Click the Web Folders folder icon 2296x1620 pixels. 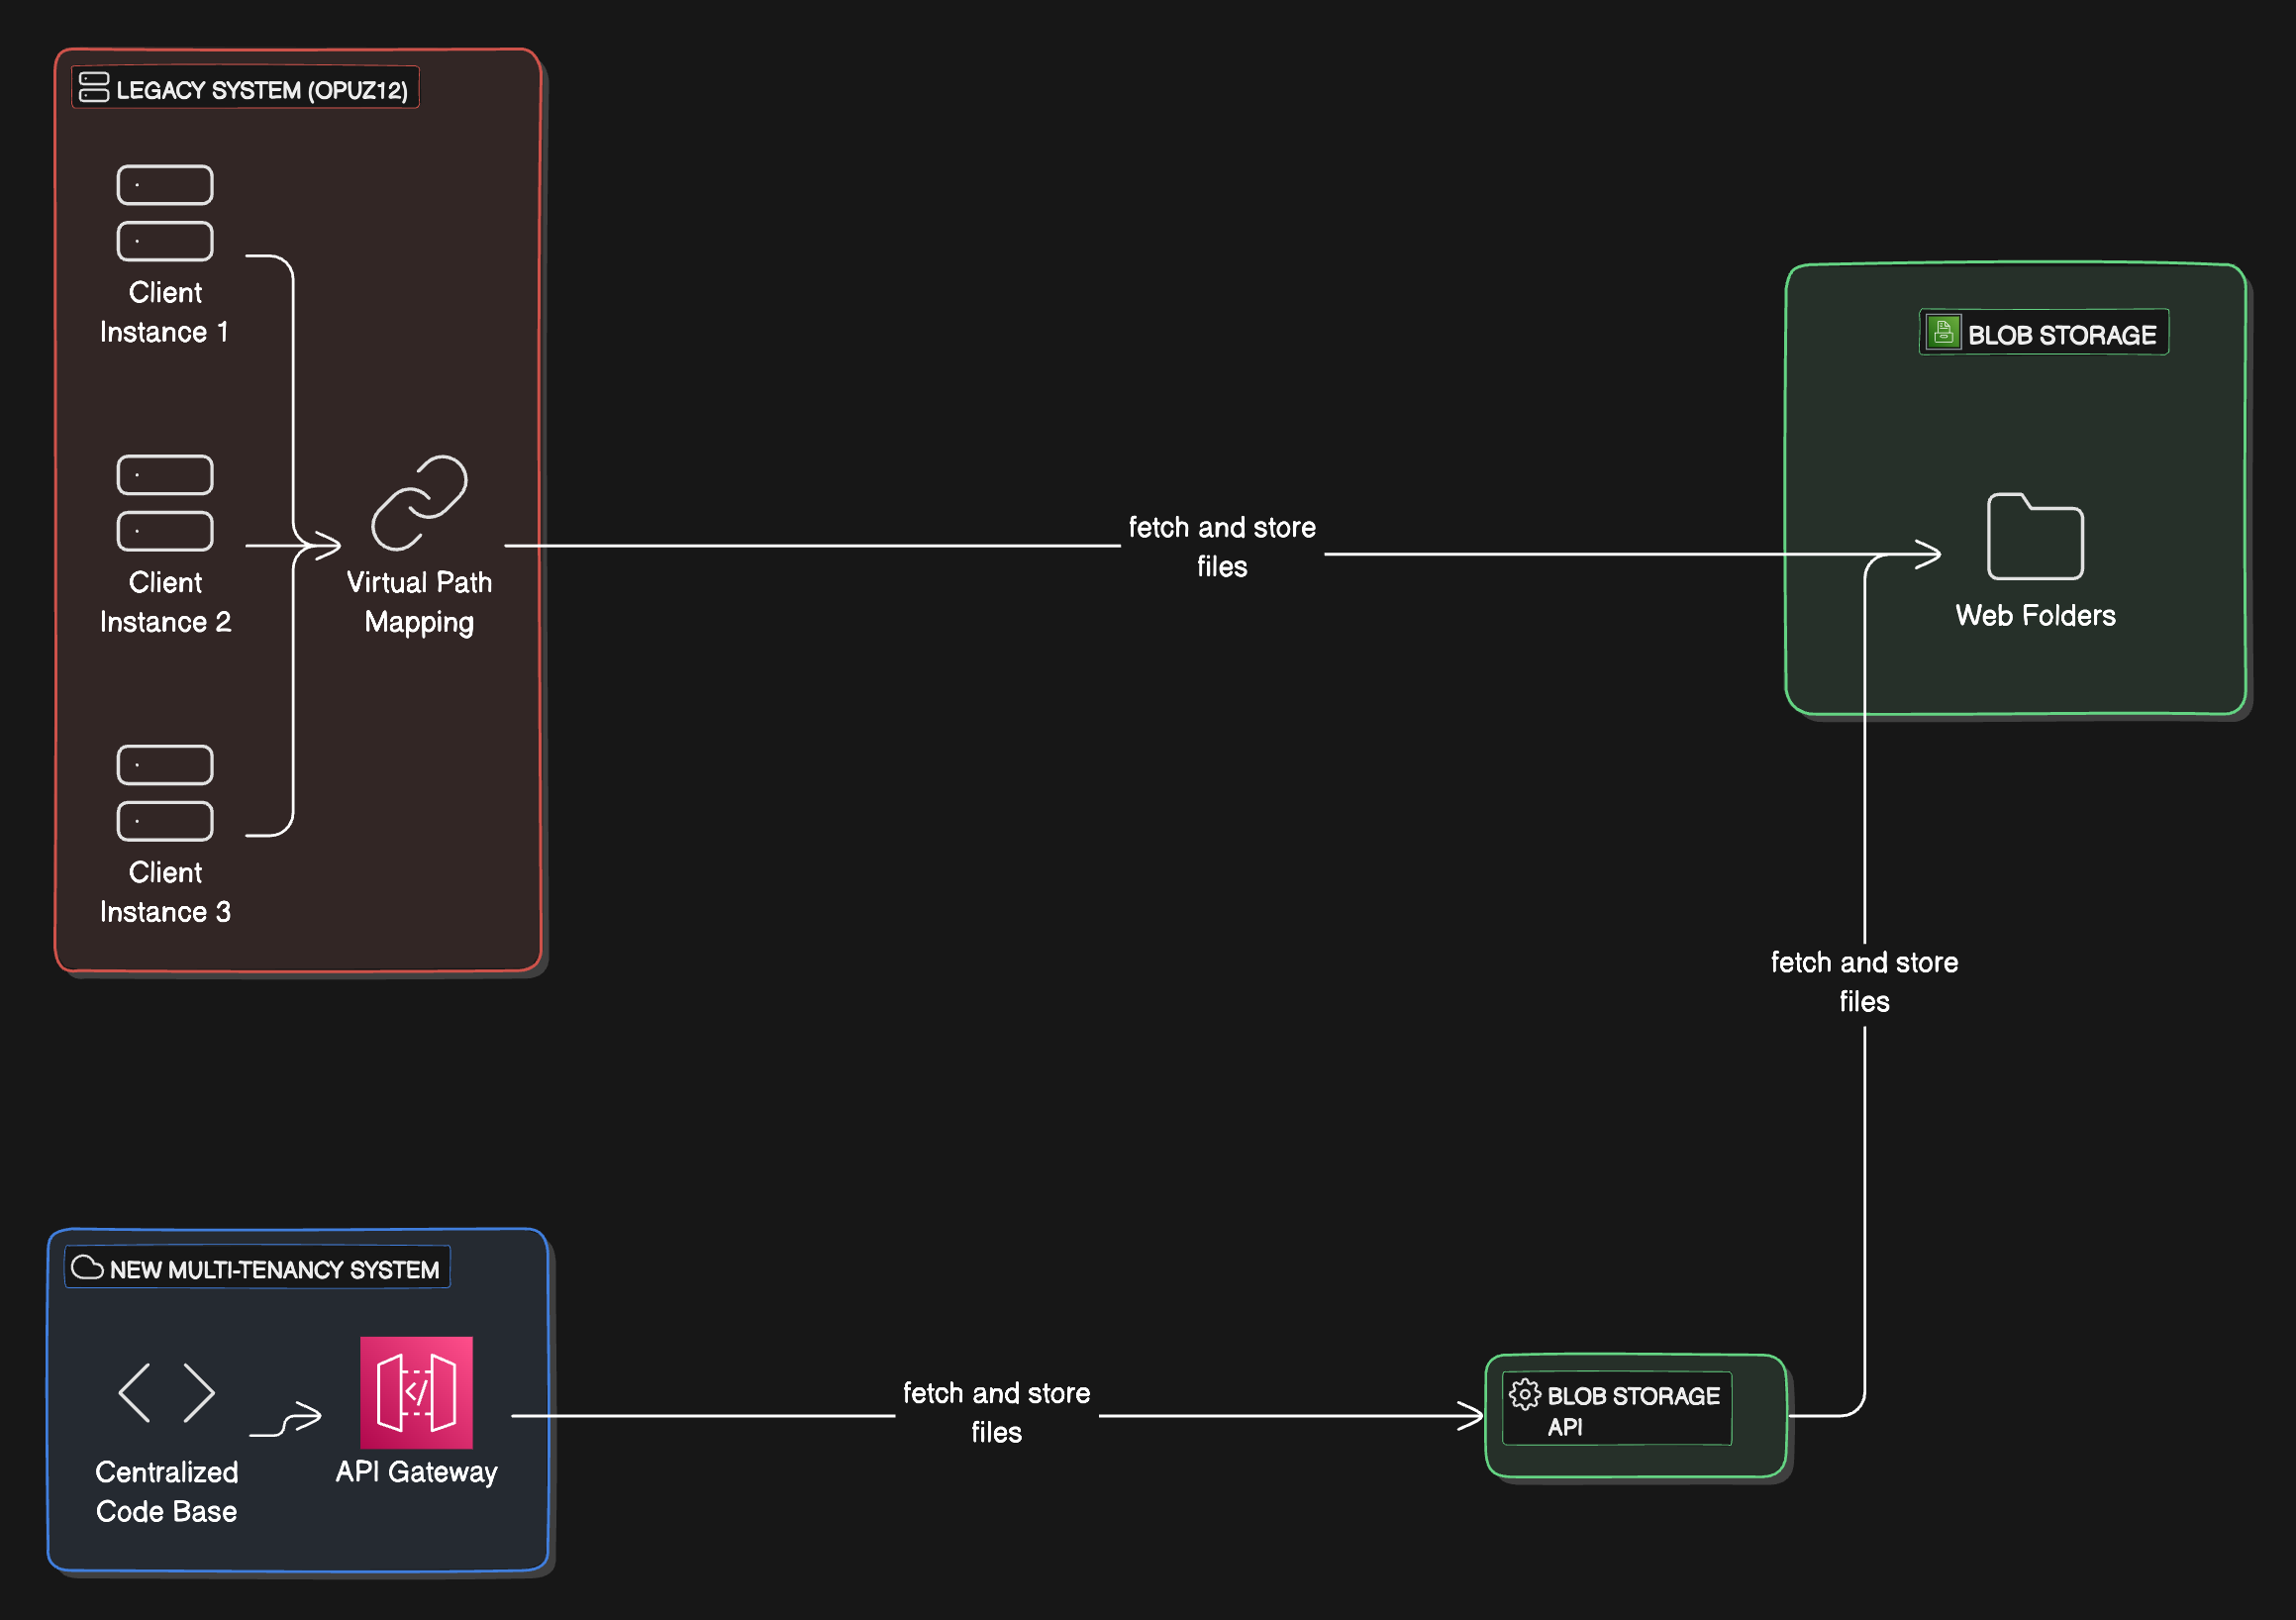point(2035,537)
